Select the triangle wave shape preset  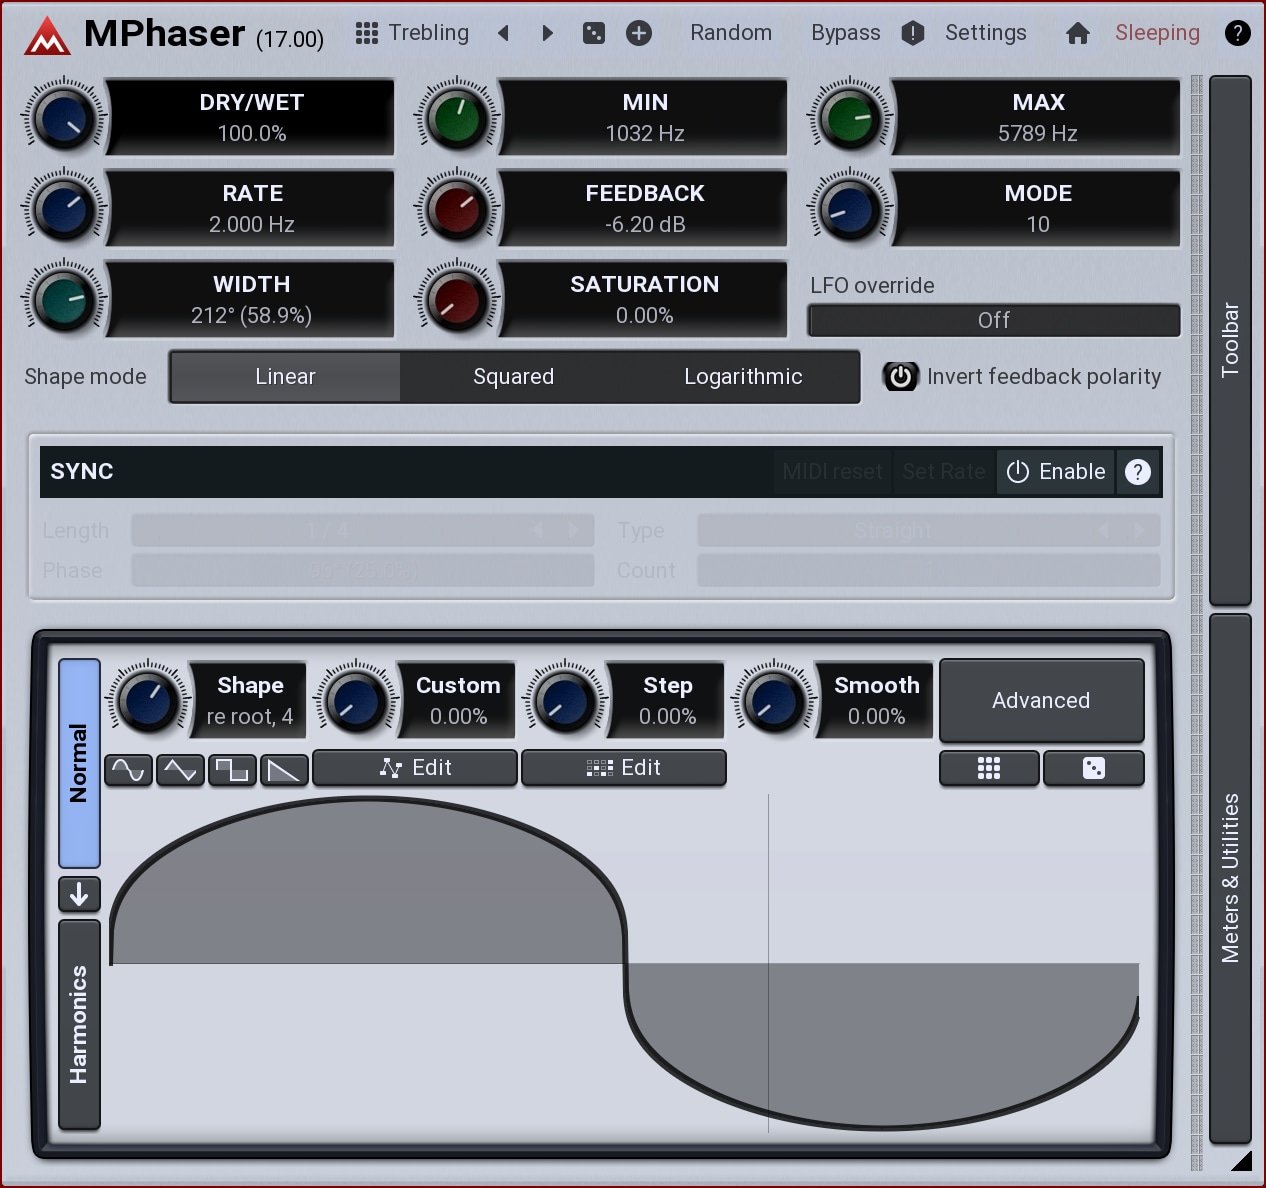click(180, 770)
